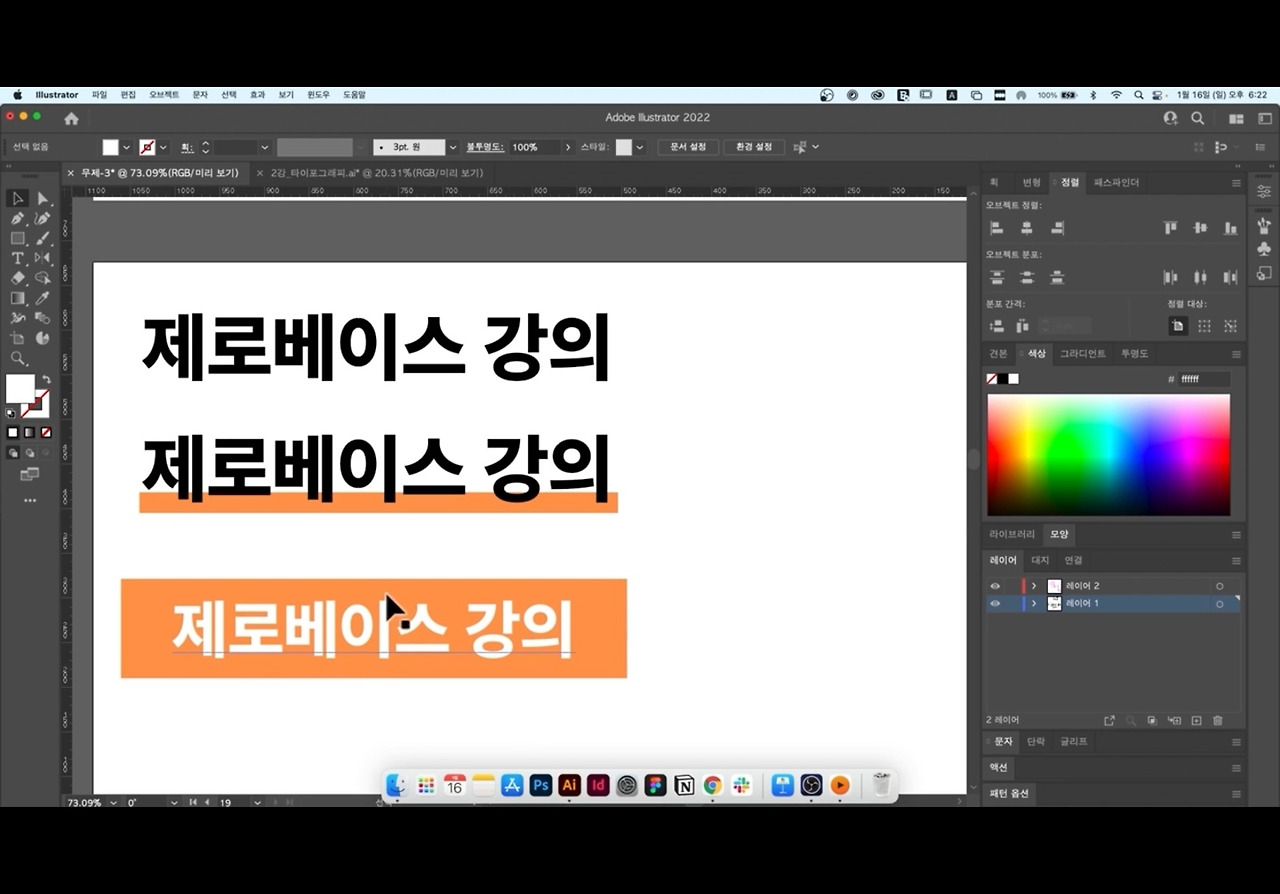Open 파일 menu

tap(99, 95)
